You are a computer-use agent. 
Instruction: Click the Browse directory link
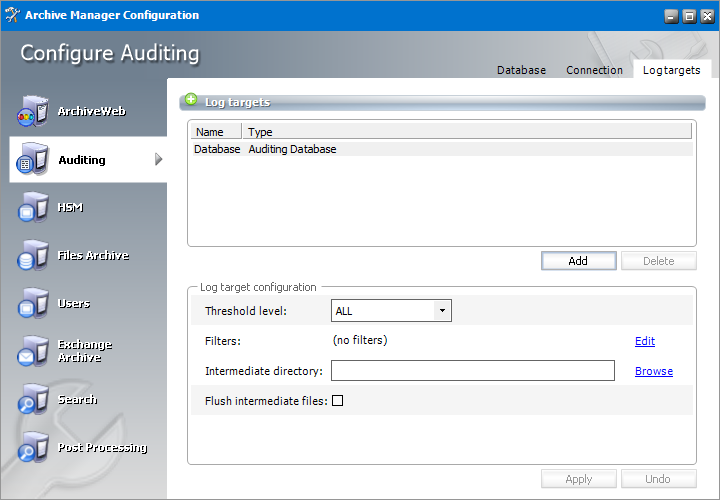coord(653,371)
